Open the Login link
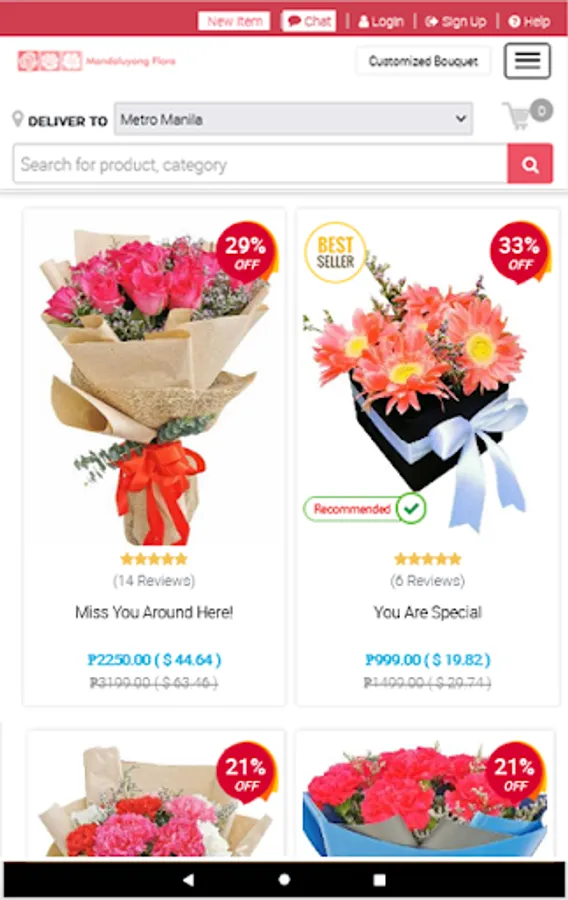The image size is (568, 900). pos(381,22)
